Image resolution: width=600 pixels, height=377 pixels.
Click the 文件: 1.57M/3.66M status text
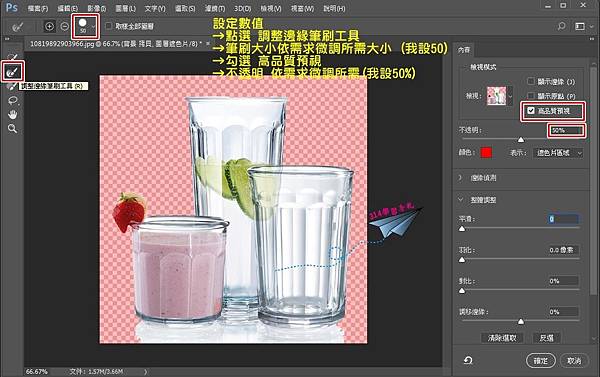point(96,372)
